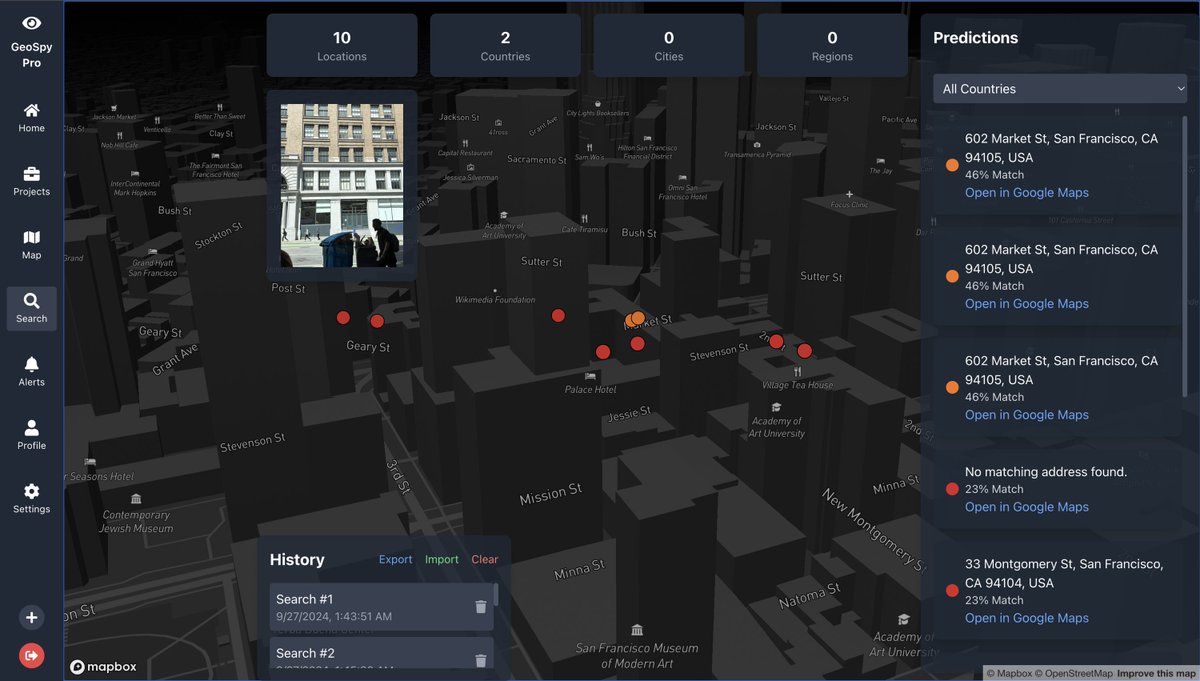Image resolution: width=1200 pixels, height=681 pixels.
Task: Select Search #2 history entry
Action: [381, 653]
